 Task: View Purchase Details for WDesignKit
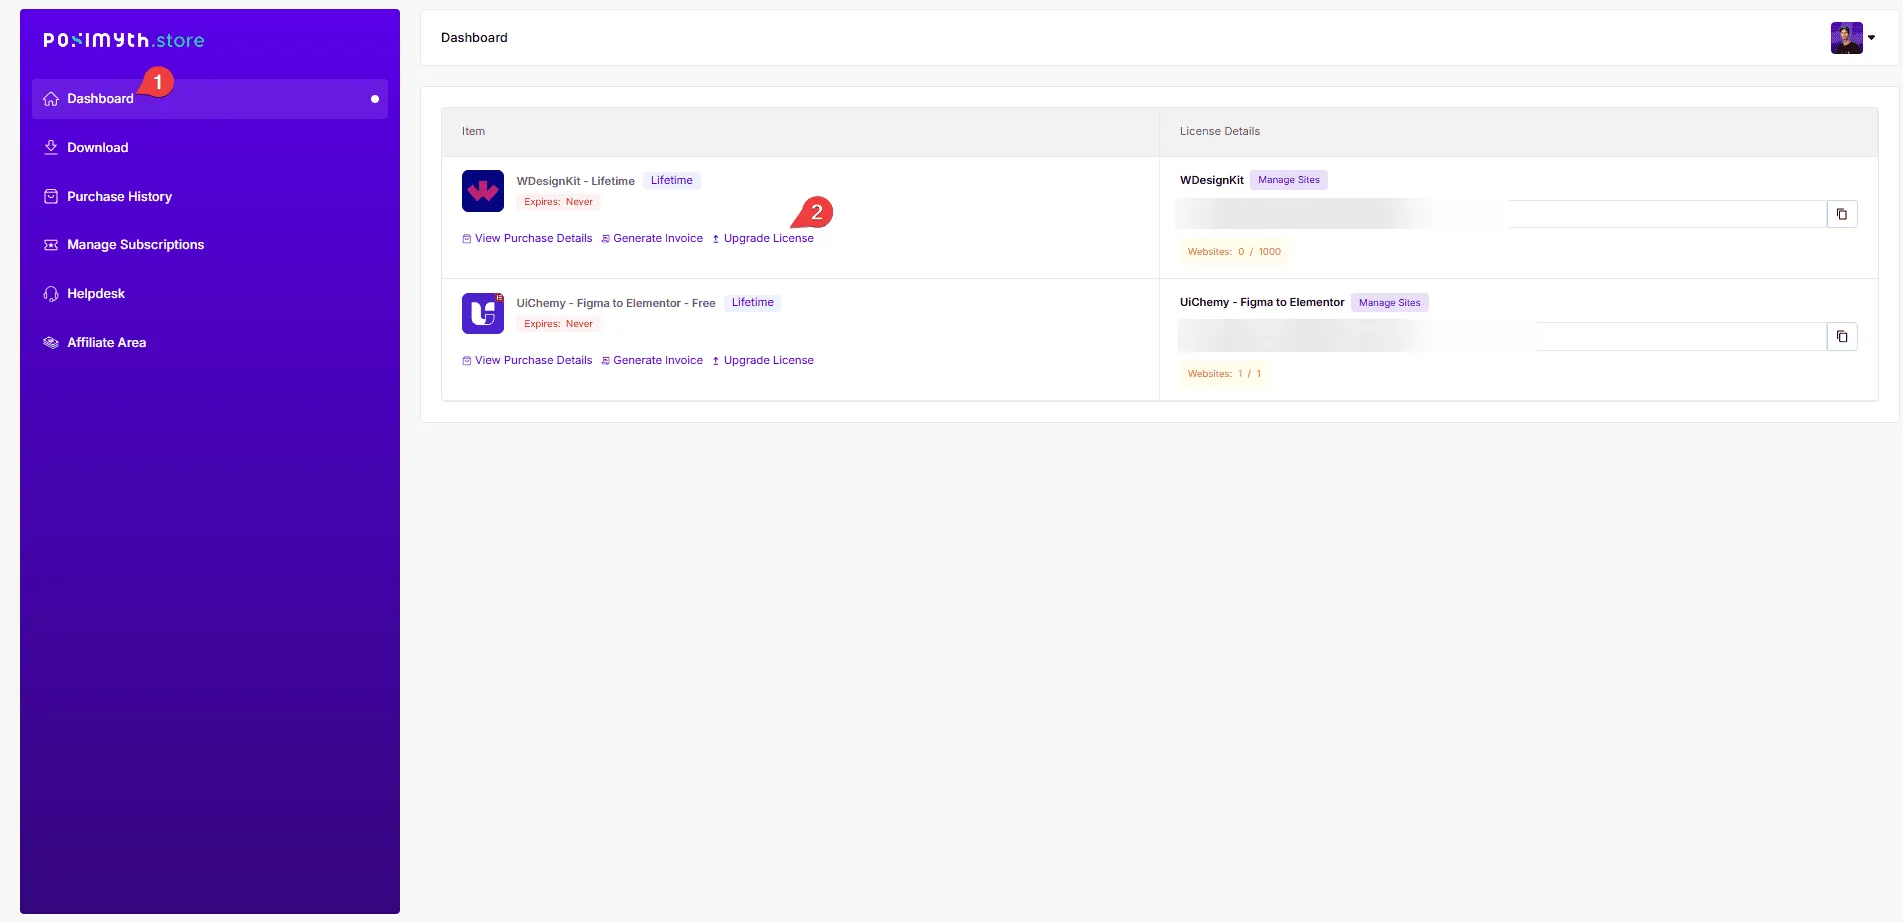click(x=533, y=239)
